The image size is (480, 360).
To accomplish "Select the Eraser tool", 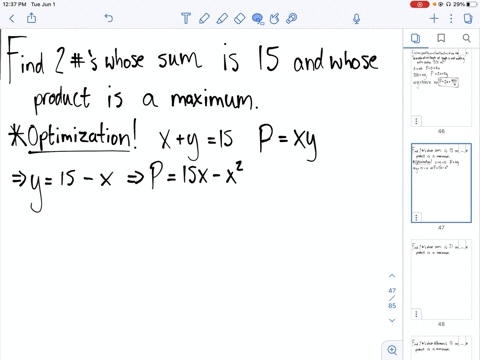I will pos(240,18).
